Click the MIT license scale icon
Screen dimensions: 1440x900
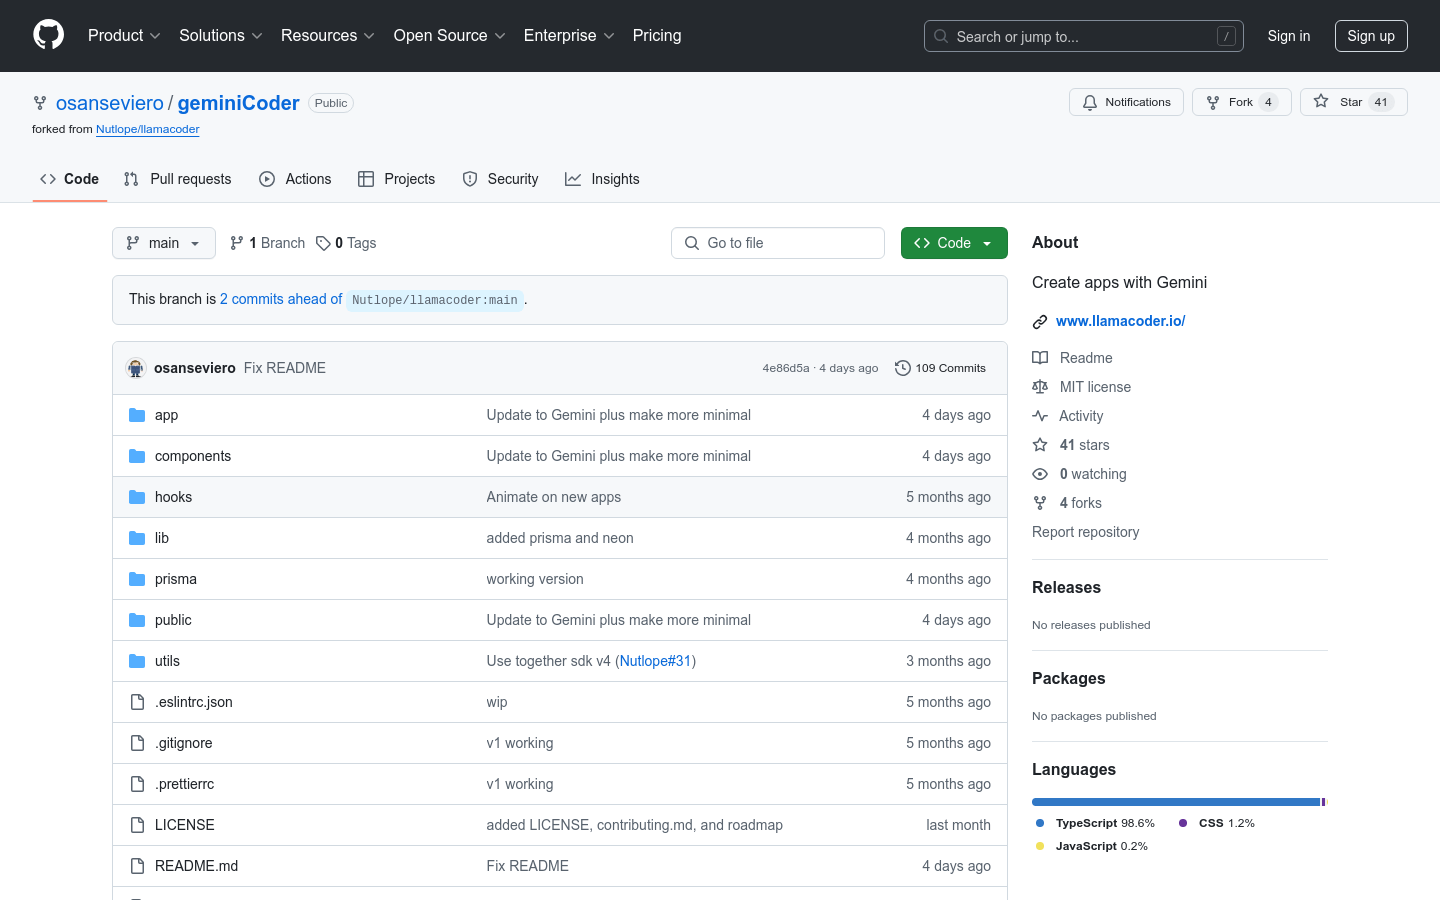point(1040,387)
